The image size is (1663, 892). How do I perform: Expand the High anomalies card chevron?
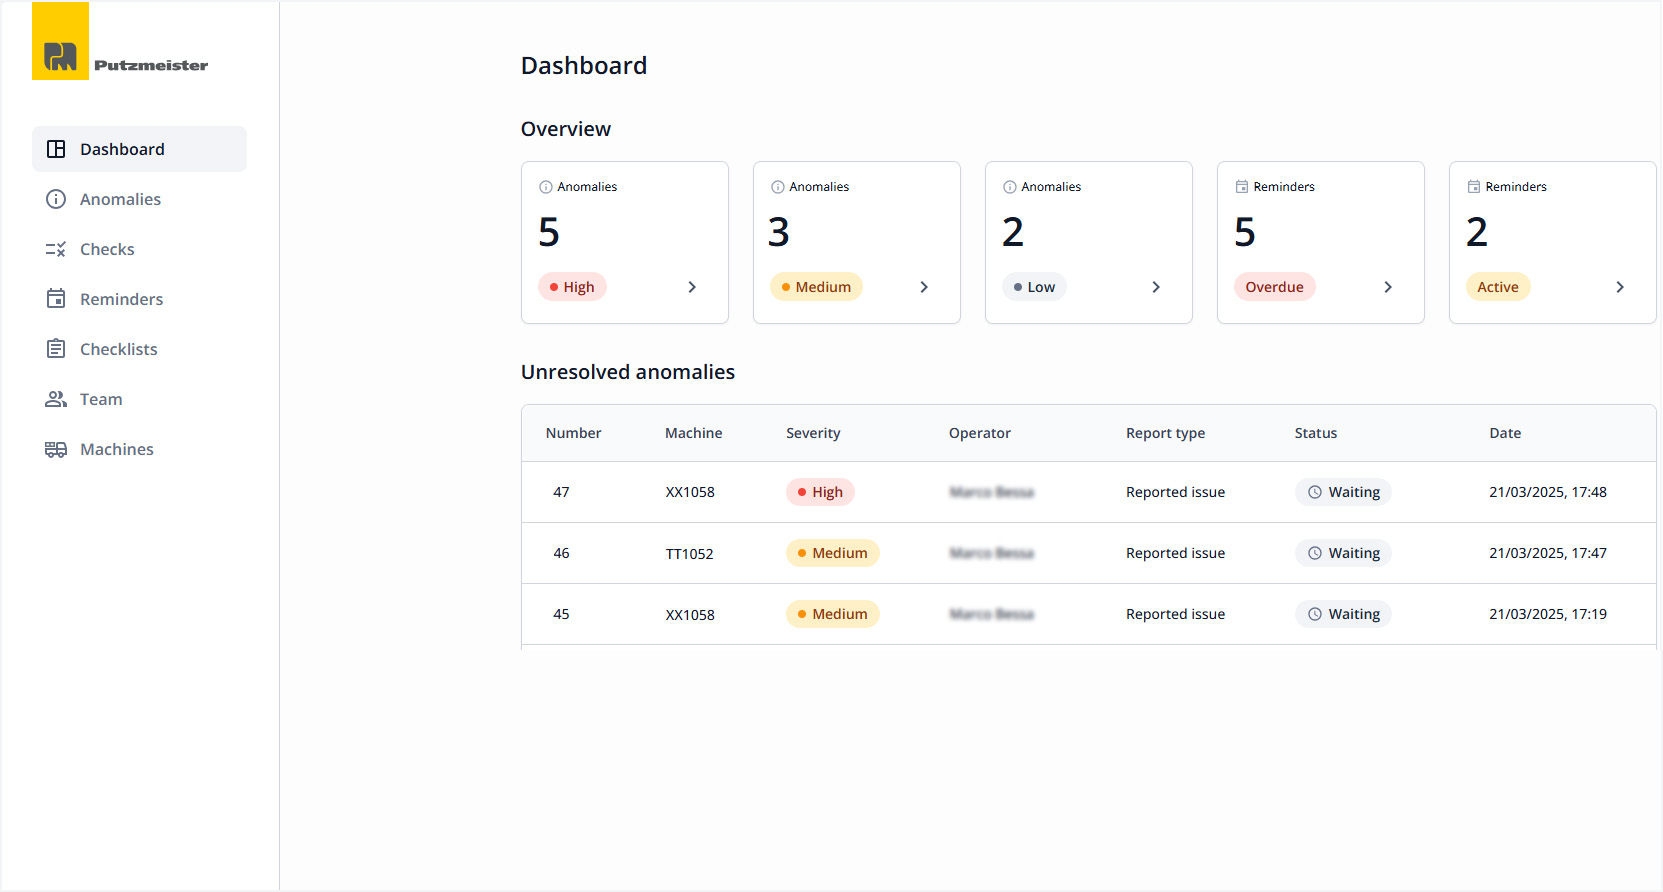(692, 287)
